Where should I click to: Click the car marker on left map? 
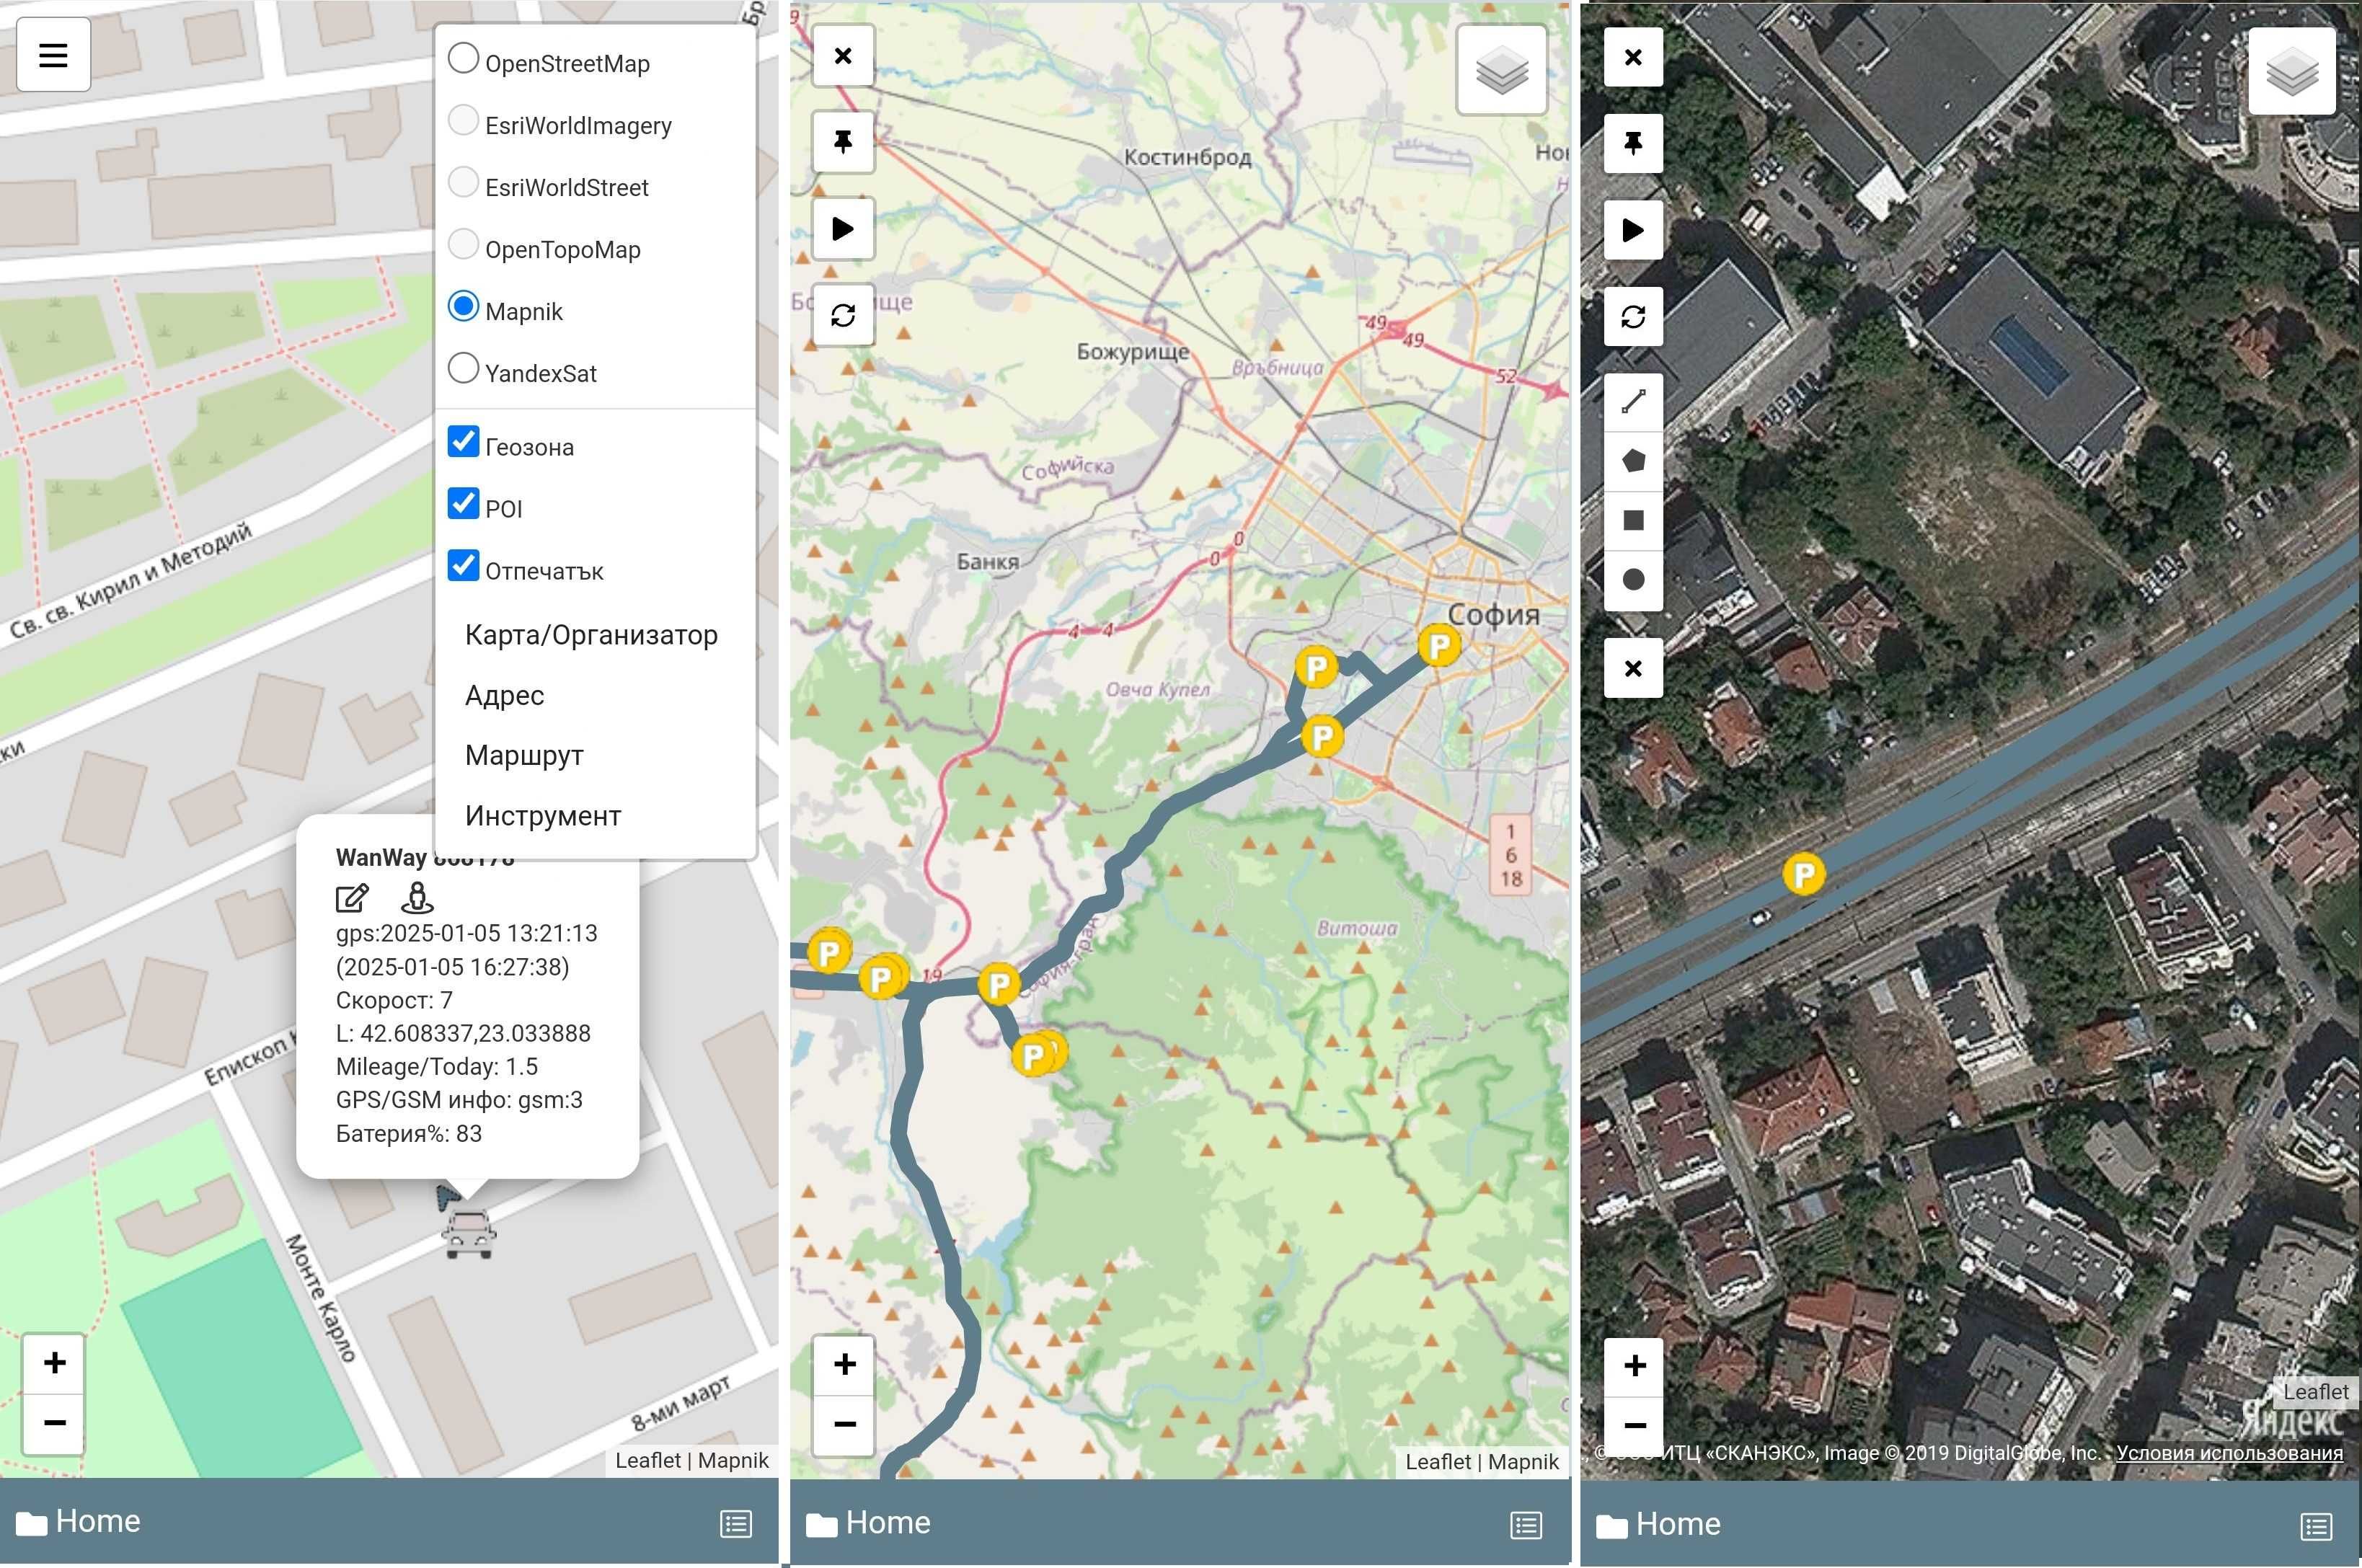coord(468,1233)
